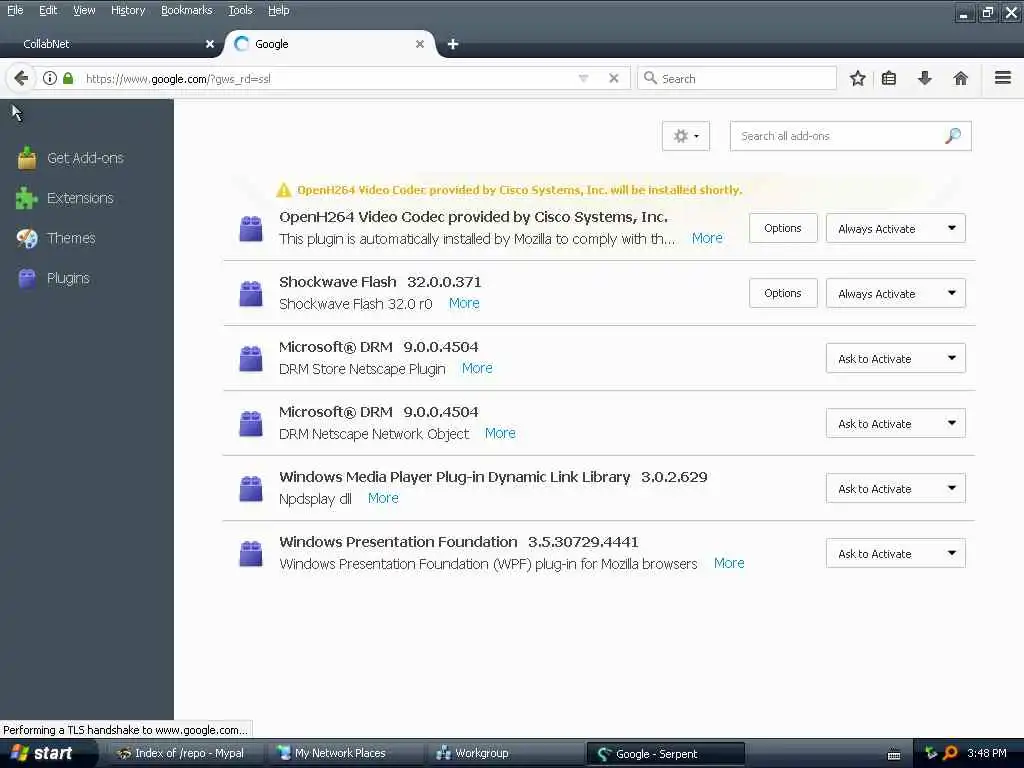Expand Ask to Activate for DRM Network Object
Viewport: 1024px width, 768px height.
[895, 423]
